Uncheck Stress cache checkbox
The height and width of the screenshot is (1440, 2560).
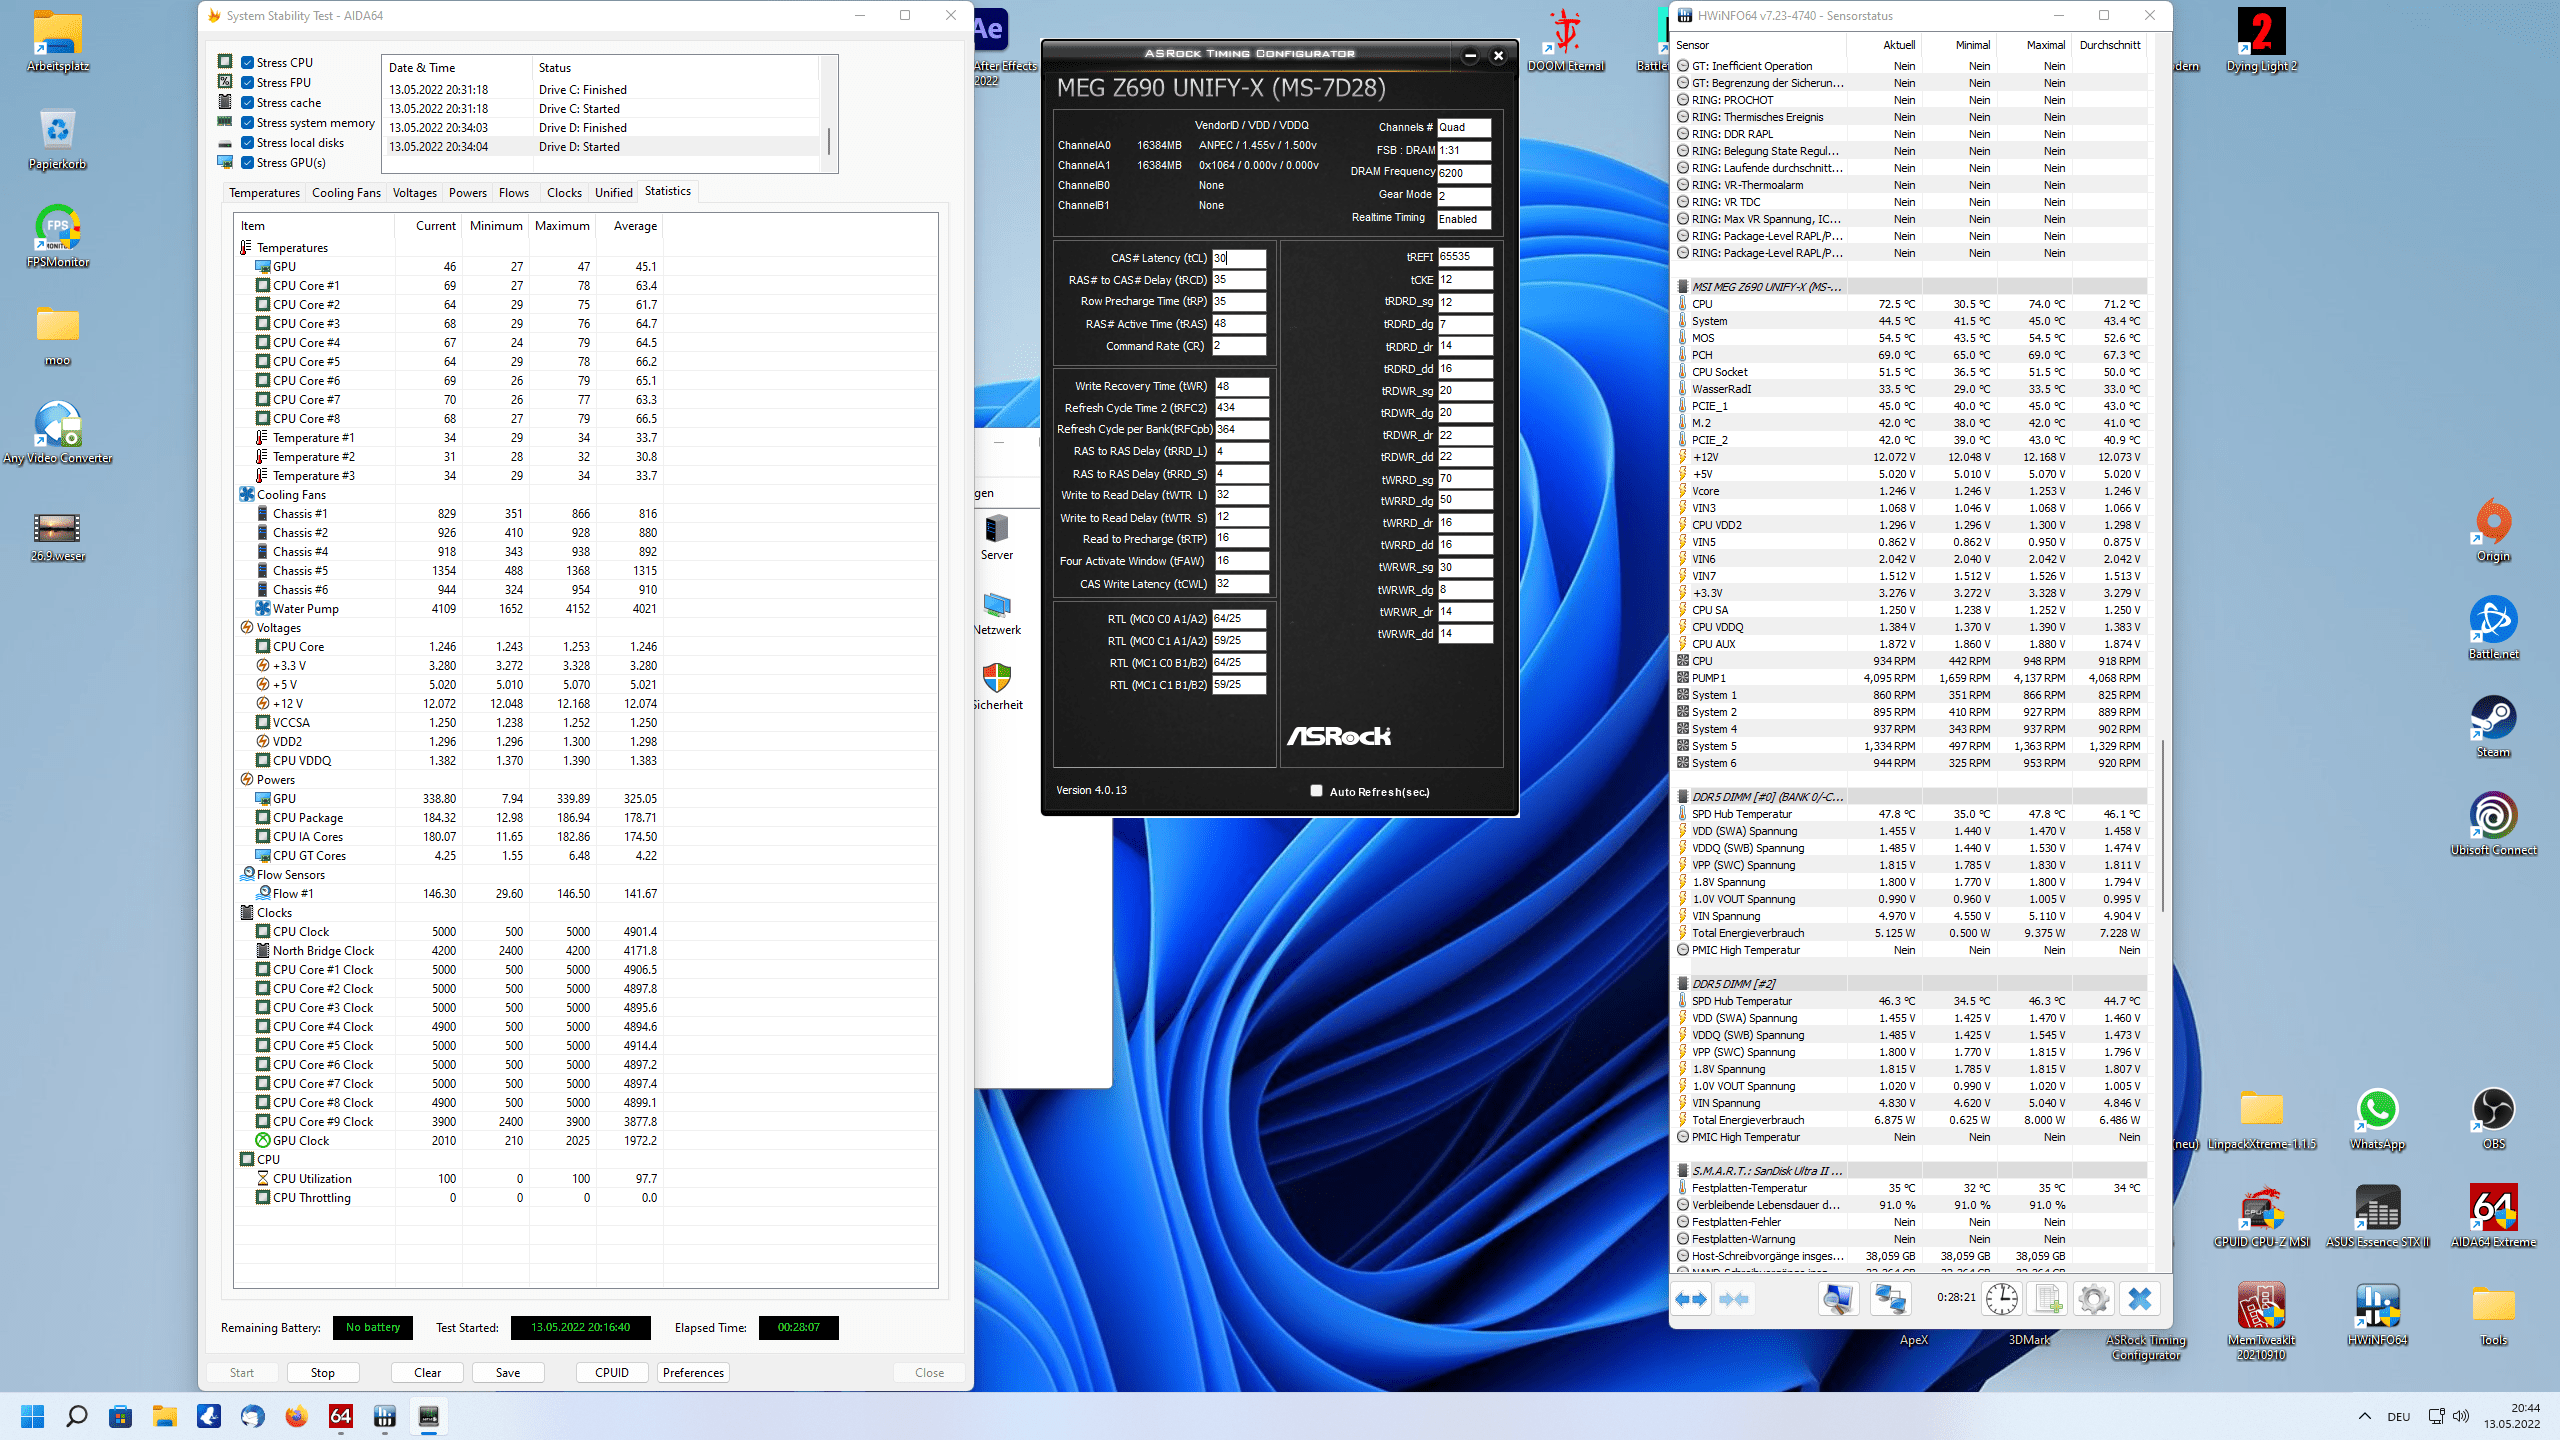coord(247,102)
